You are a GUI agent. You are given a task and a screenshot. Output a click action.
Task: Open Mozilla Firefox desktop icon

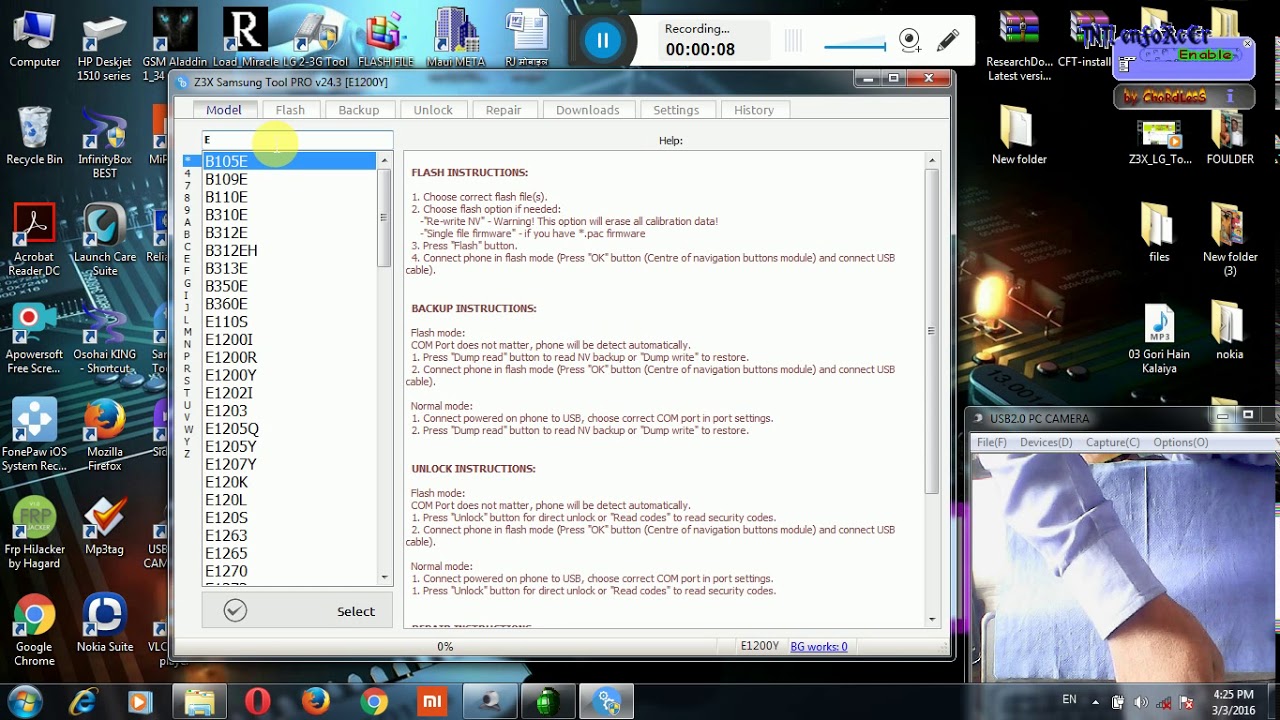click(x=104, y=435)
